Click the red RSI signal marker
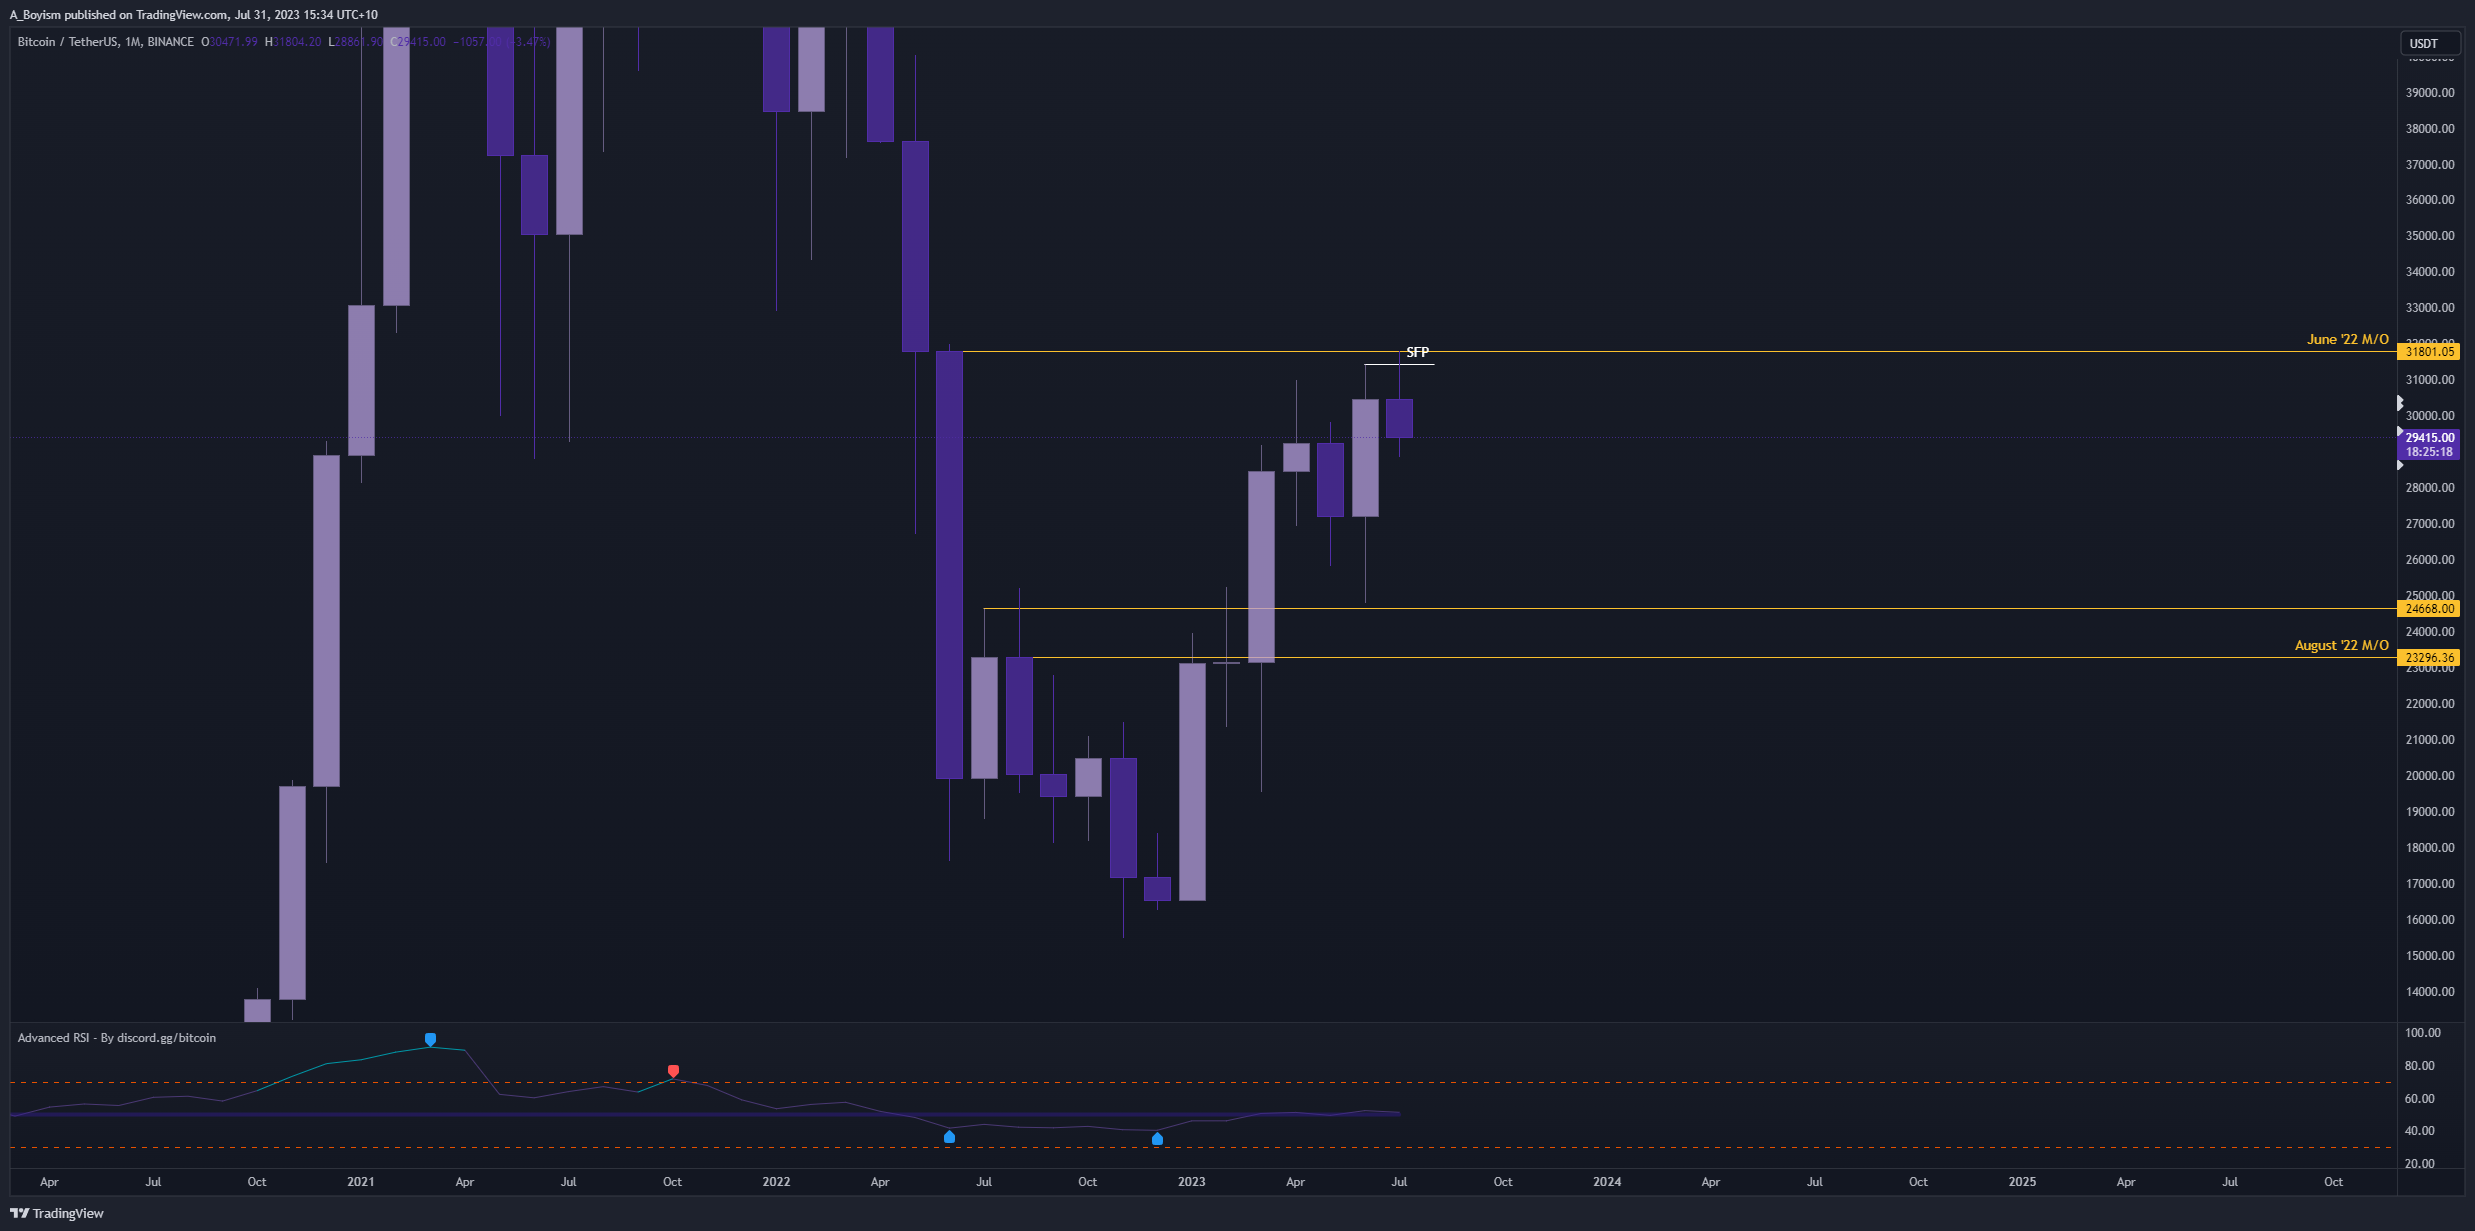Screen dimensions: 2475x1231 [673, 1071]
